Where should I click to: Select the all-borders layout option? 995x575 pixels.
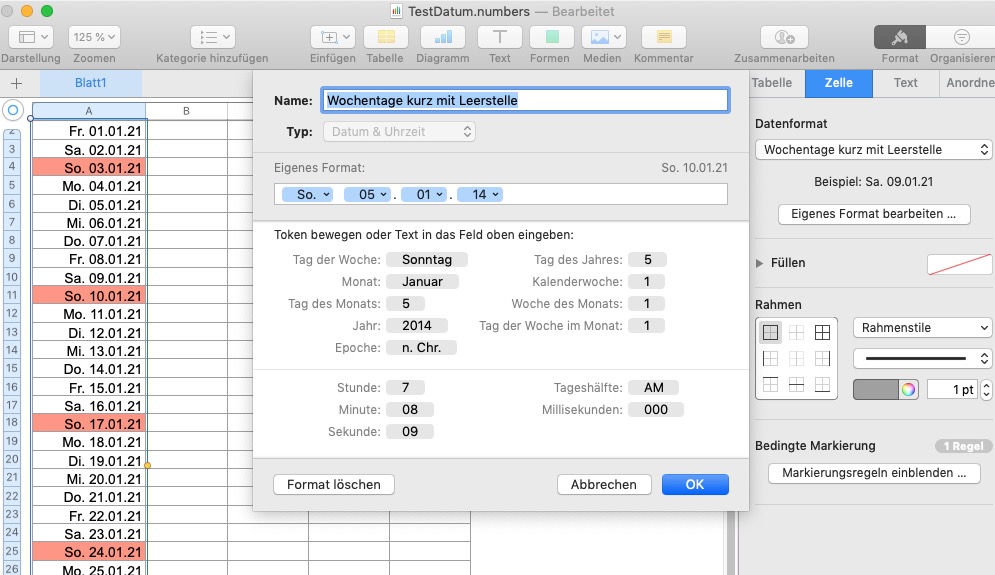(x=822, y=333)
